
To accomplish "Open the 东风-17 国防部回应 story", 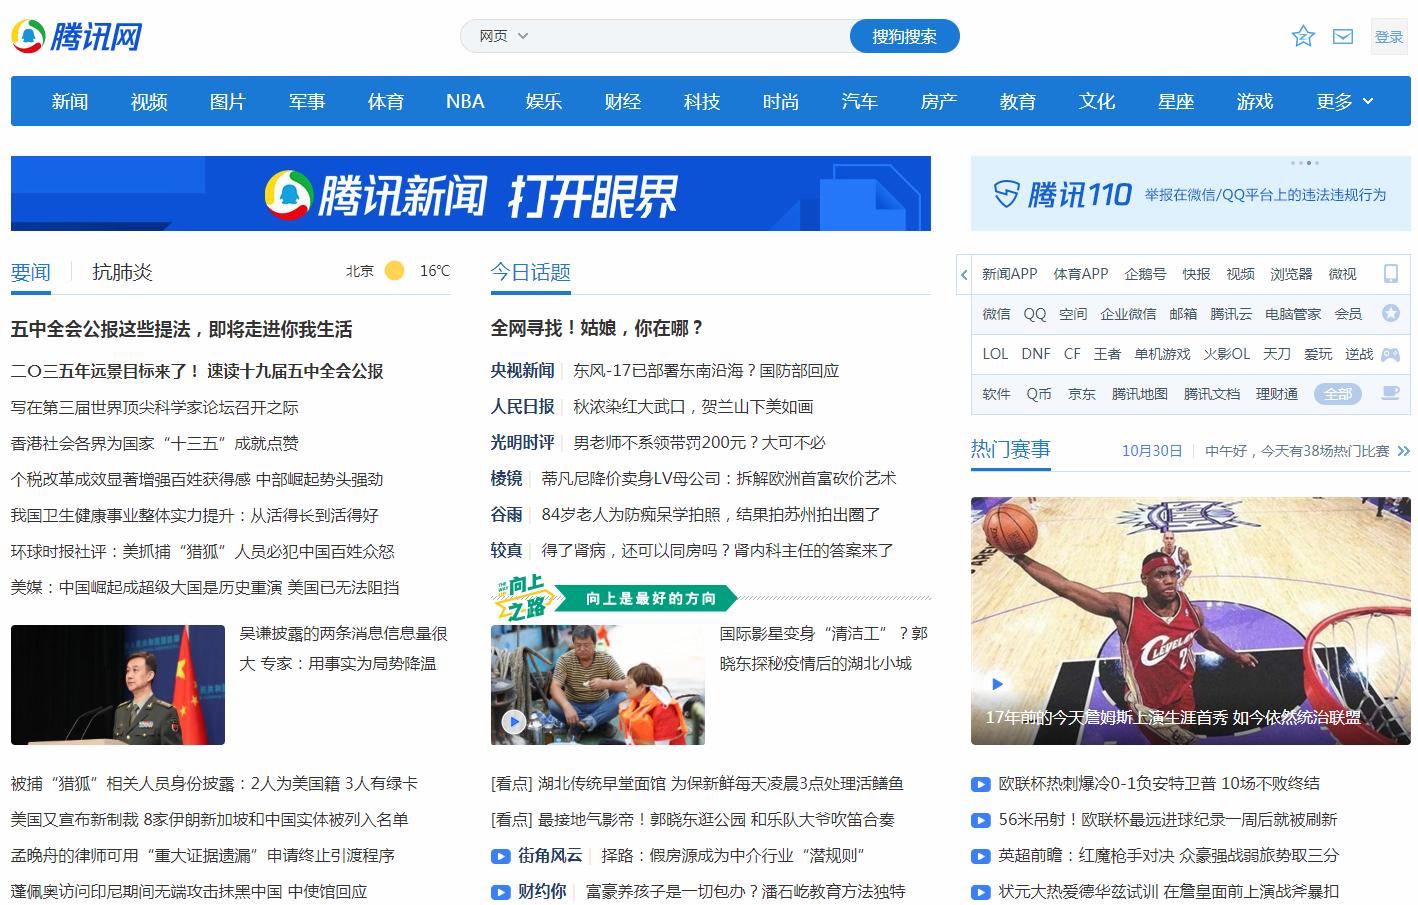I will [706, 371].
